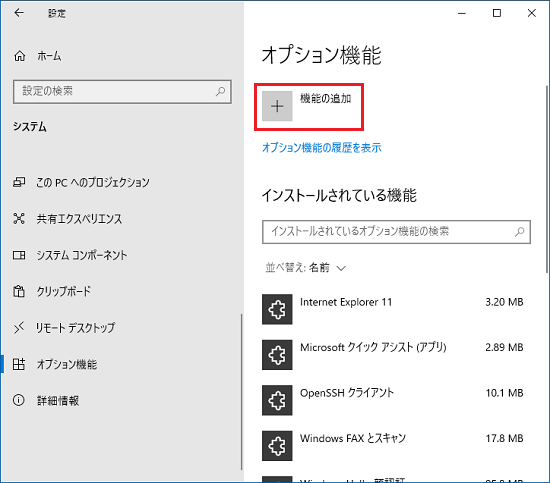This screenshot has width=550, height=483.
Task: Click the Windows FAX とスキャン puzzle icon
Action: [277, 445]
